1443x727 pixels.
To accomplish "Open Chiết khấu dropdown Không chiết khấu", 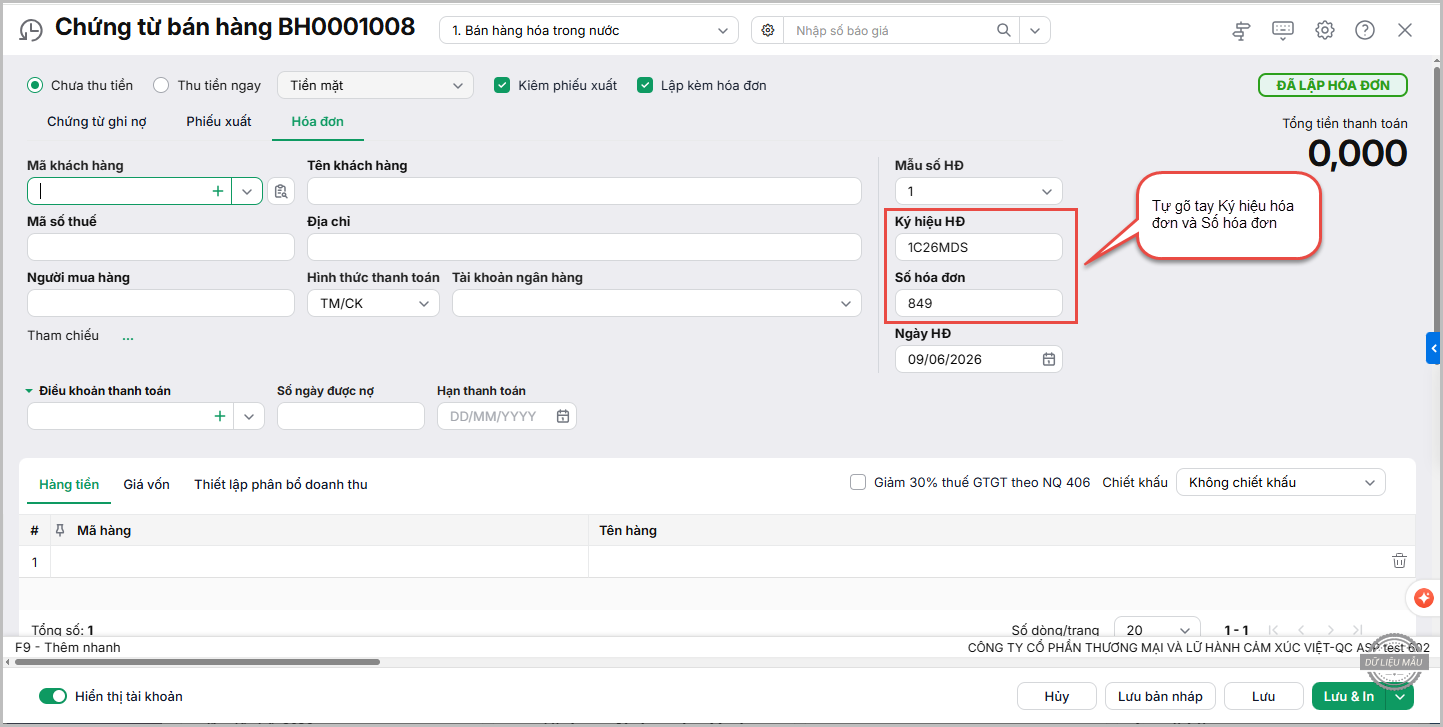I will [x=1280, y=482].
